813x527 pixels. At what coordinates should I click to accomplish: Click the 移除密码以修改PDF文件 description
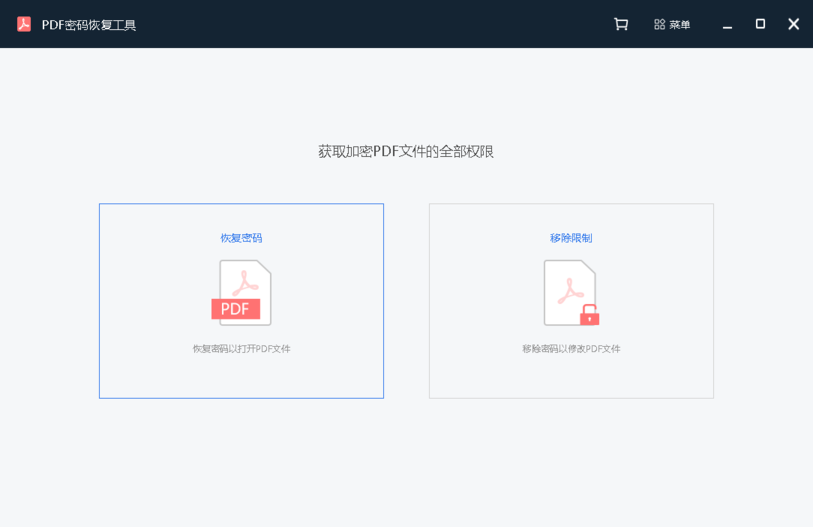click(x=571, y=349)
